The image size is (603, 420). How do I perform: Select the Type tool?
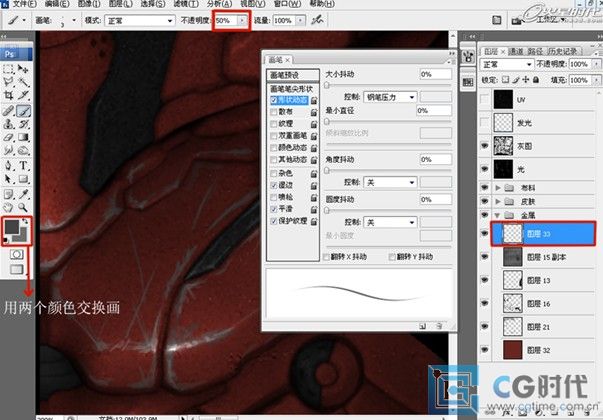(x=23, y=166)
